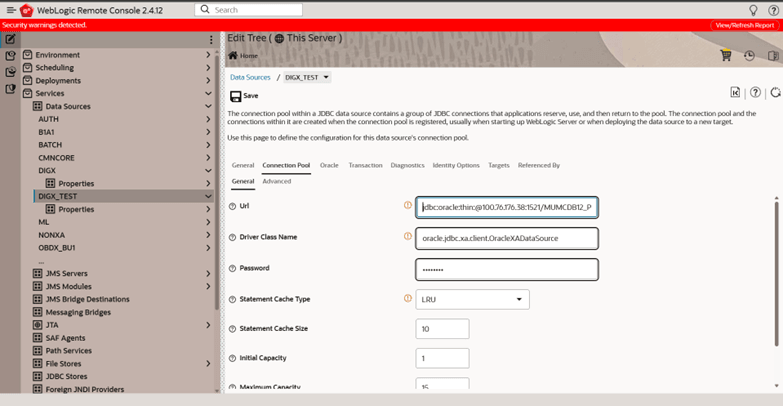783x406 pixels.
Task: Expand the Scheduling tree node
Action: [x=208, y=67]
